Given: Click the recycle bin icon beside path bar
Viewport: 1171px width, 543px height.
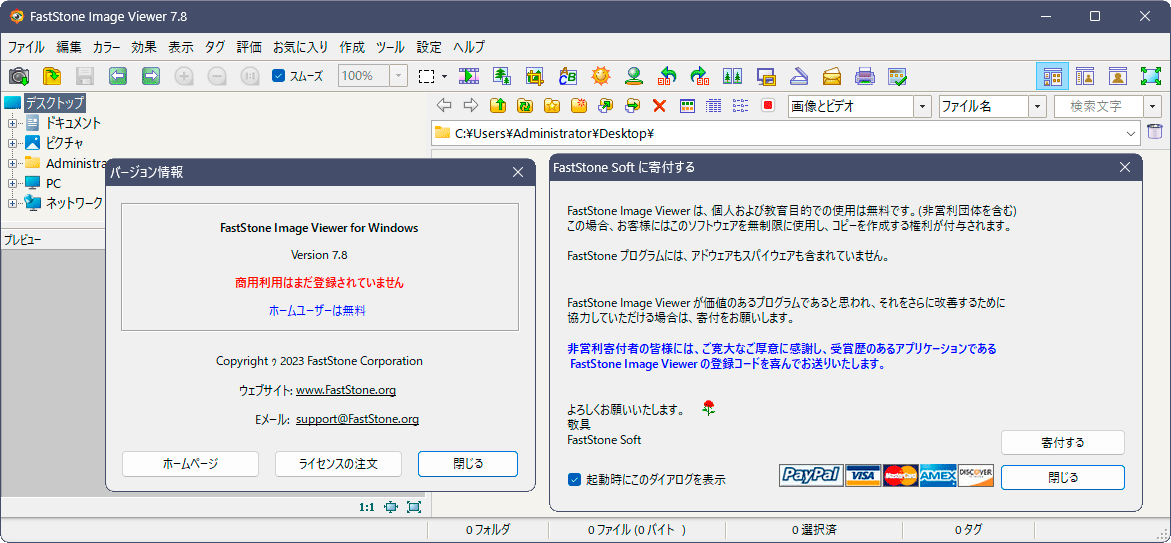Looking at the screenshot, I should [1155, 132].
